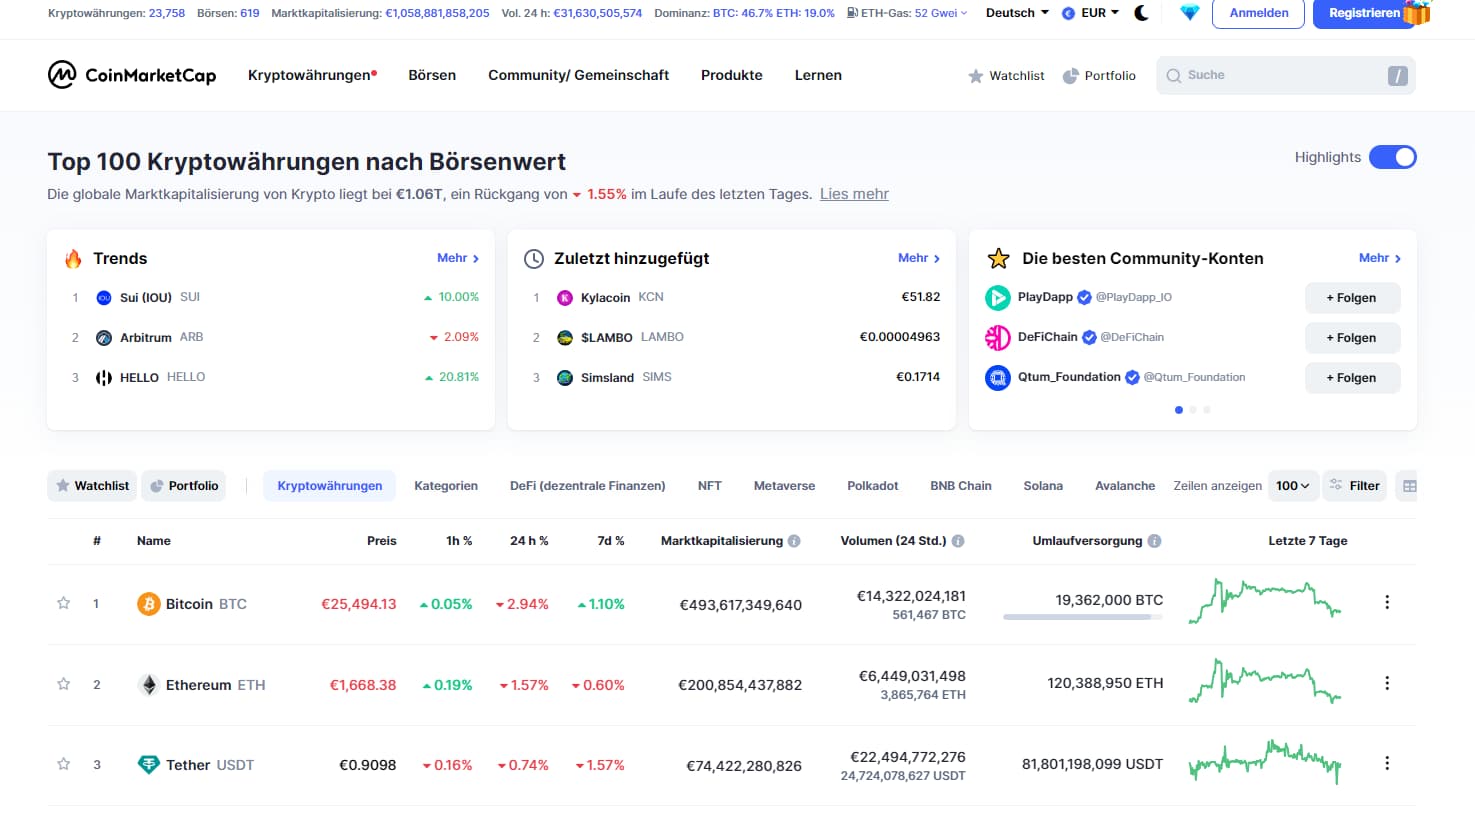Click the PlayDapp avatar icon

coord(998,298)
